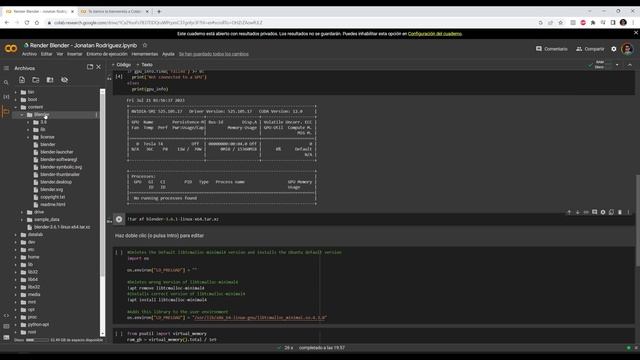The width and height of the screenshot is (640, 360).
Task: Open more cell actions menu
Action: coord(629,212)
